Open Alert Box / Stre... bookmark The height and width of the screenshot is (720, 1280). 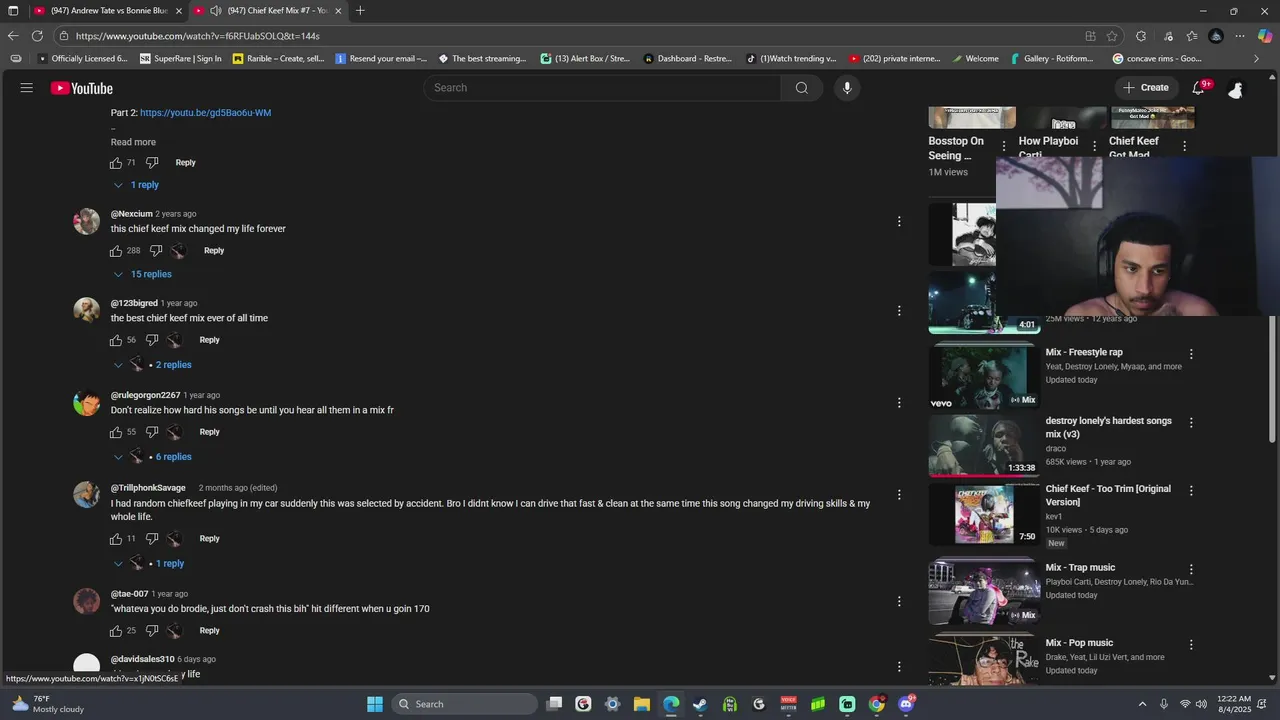click(x=586, y=59)
